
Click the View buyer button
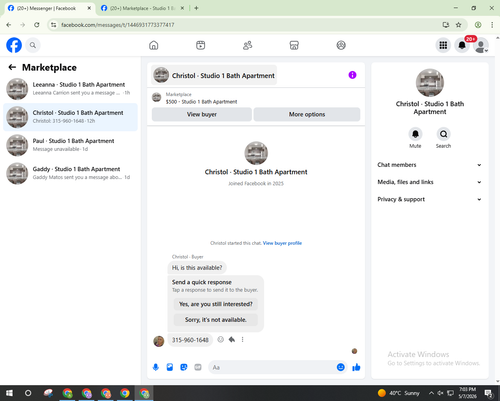(x=202, y=114)
